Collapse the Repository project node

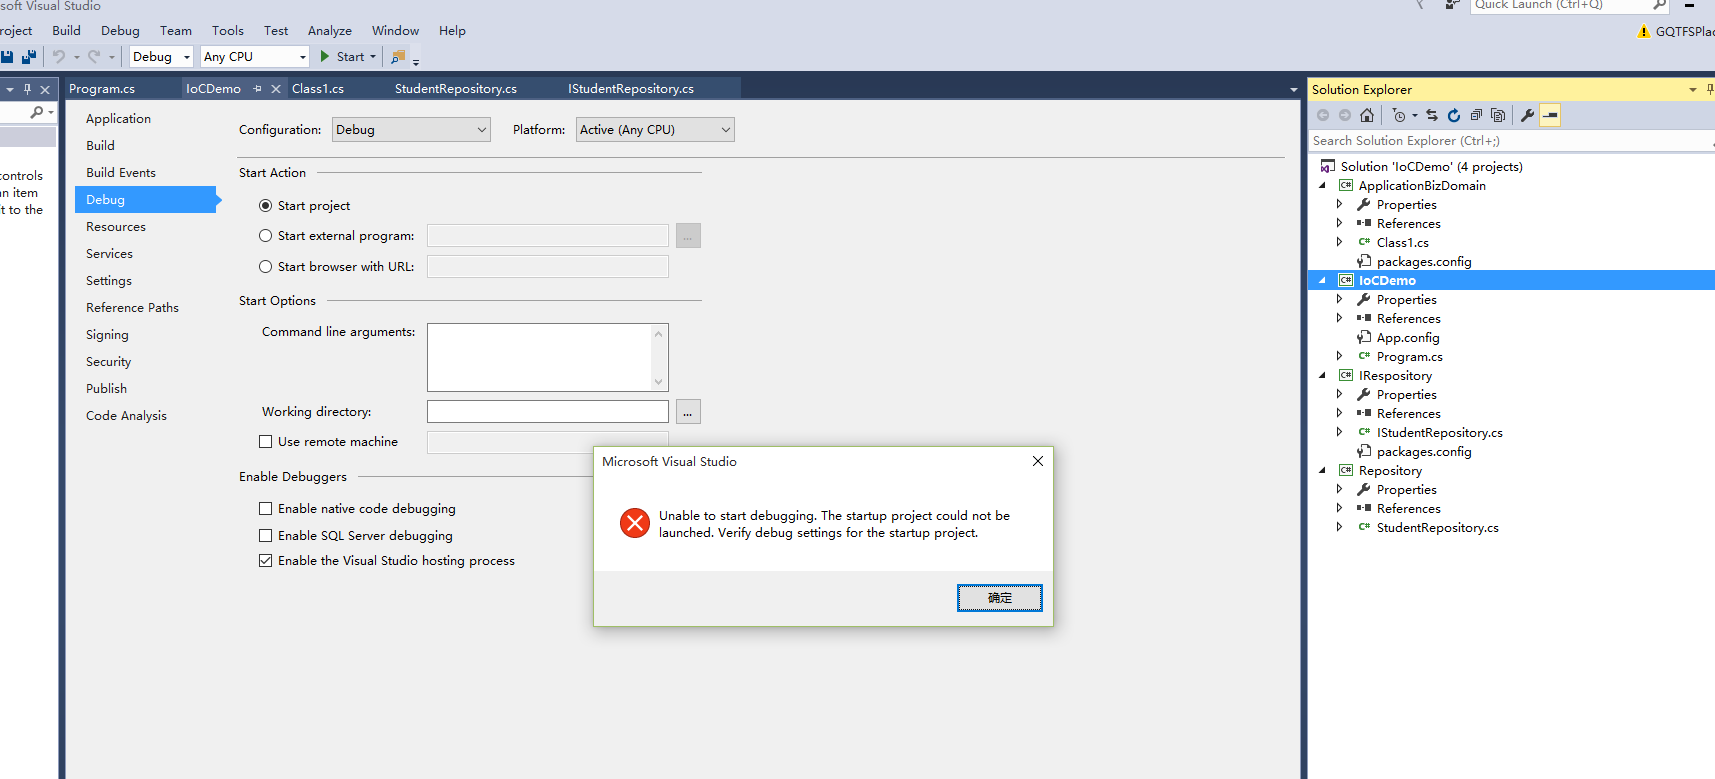click(1323, 471)
